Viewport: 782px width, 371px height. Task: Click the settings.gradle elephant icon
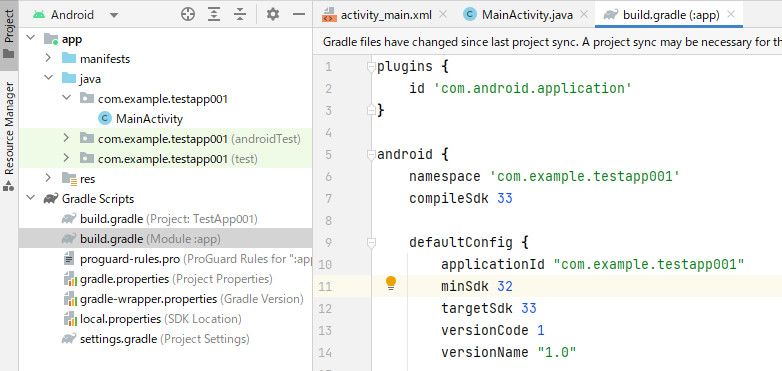point(69,339)
